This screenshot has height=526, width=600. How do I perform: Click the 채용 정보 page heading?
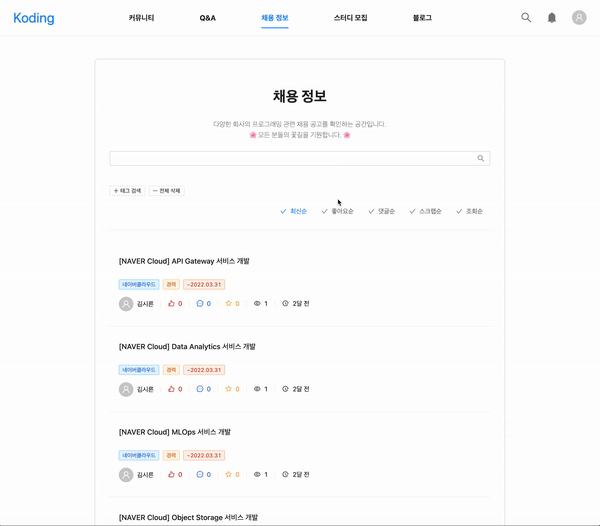pyautogui.click(x=300, y=96)
